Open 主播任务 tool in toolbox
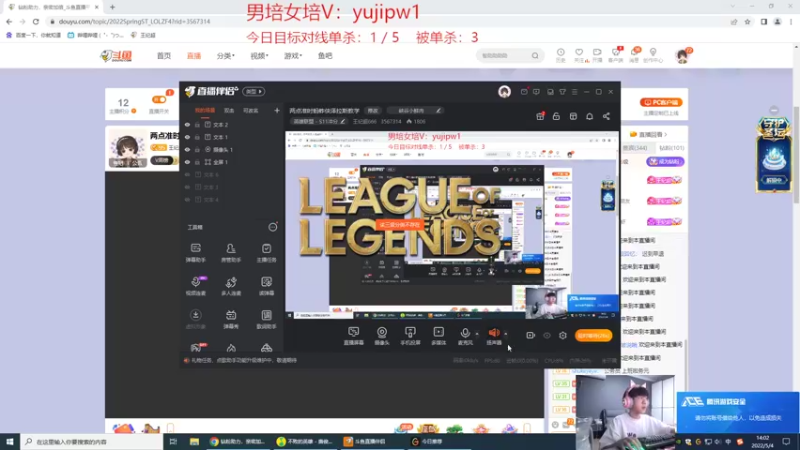Viewport: 800px width, 450px height. click(266, 253)
